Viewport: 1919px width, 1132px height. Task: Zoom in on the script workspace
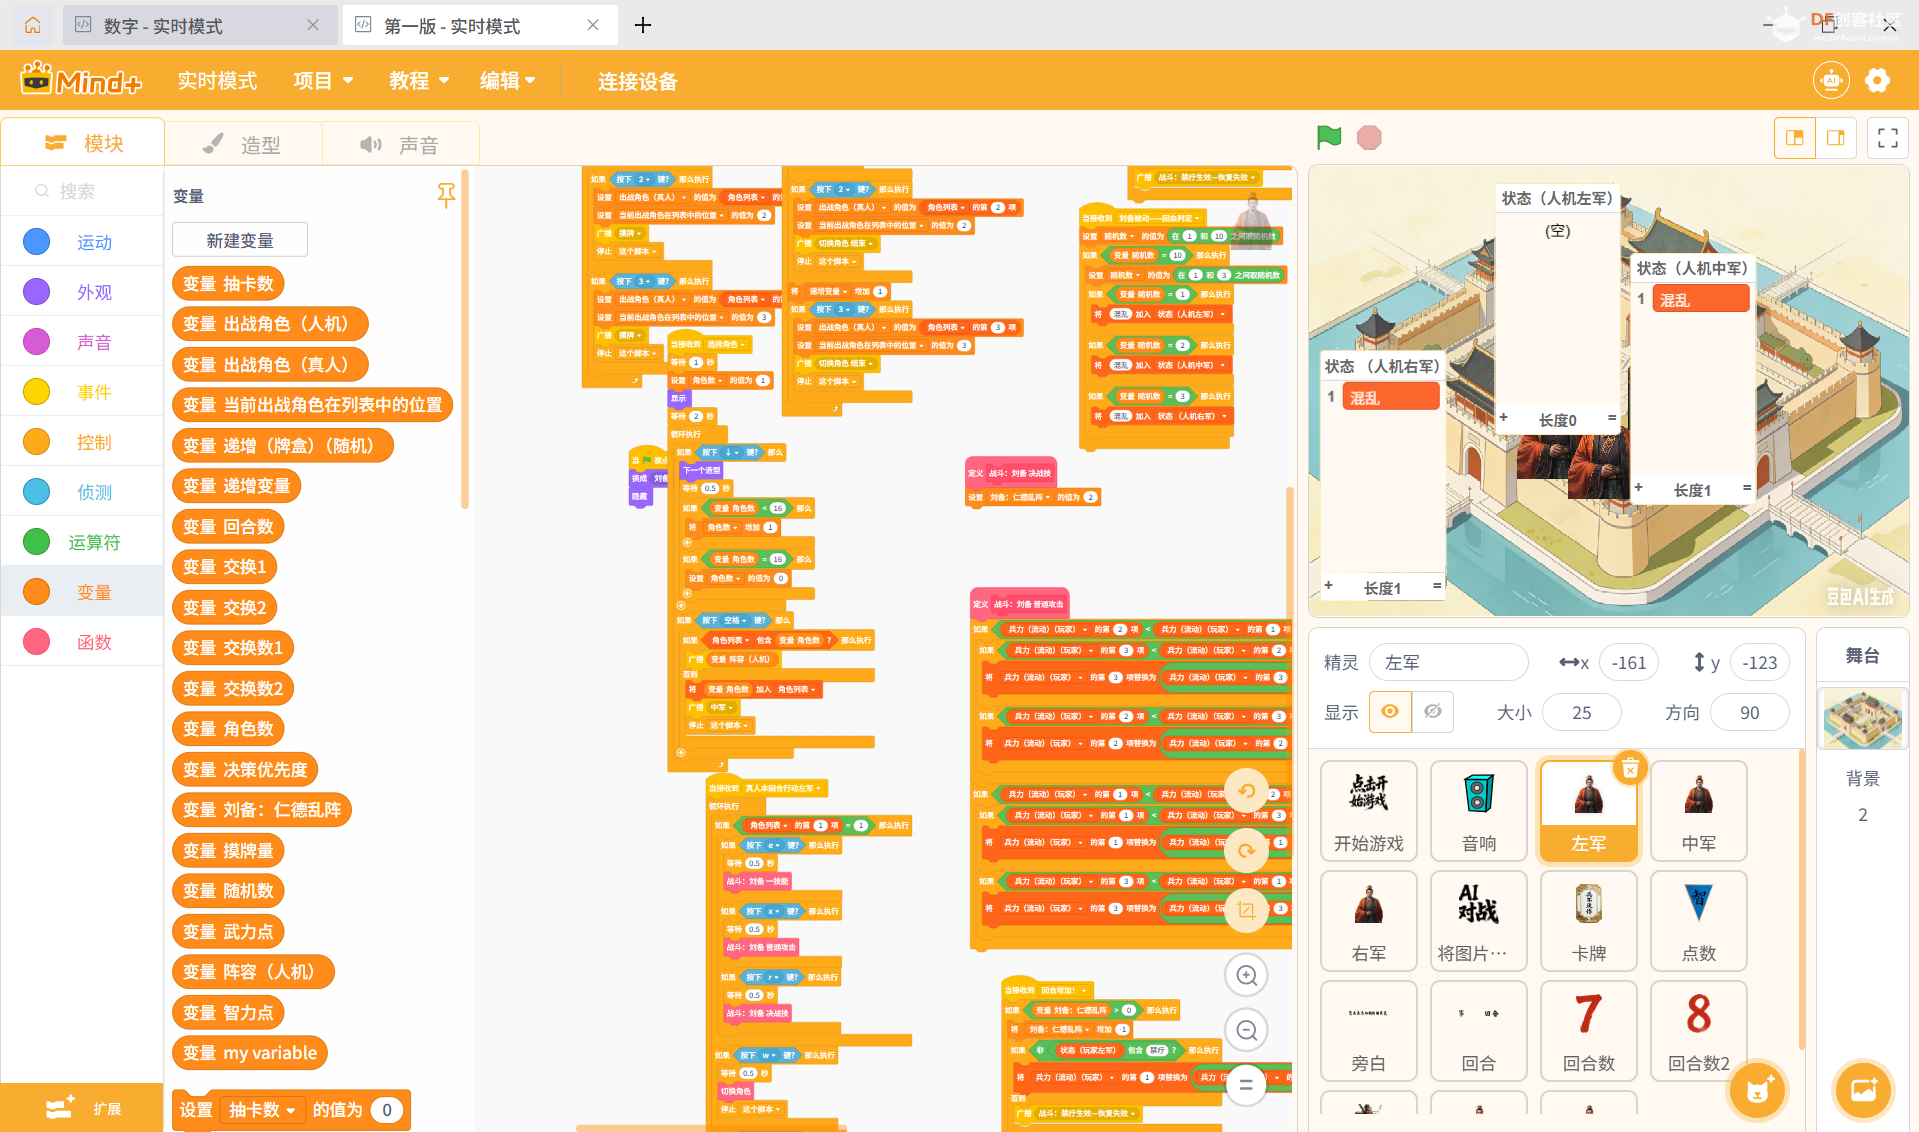pyautogui.click(x=1246, y=975)
